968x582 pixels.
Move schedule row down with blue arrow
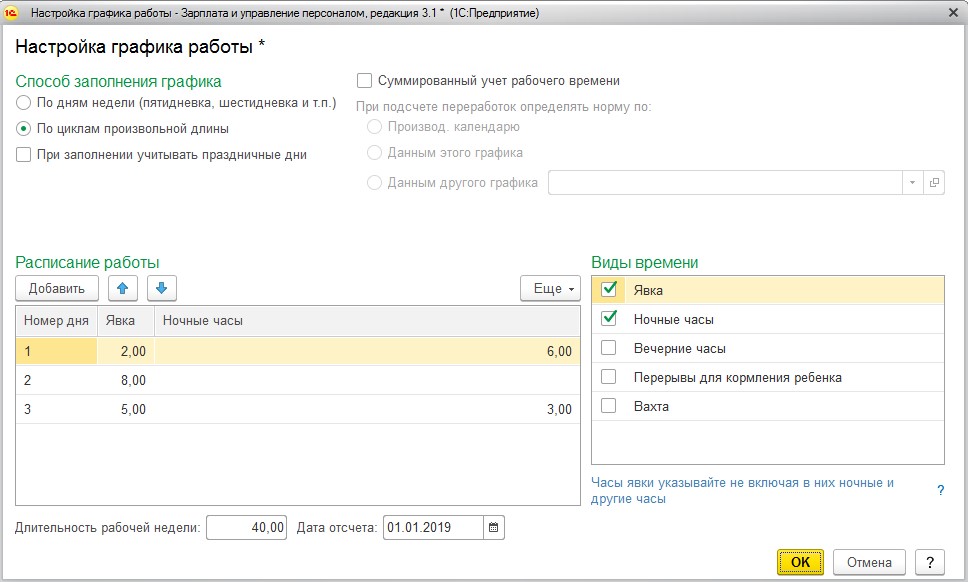coord(162,288)
